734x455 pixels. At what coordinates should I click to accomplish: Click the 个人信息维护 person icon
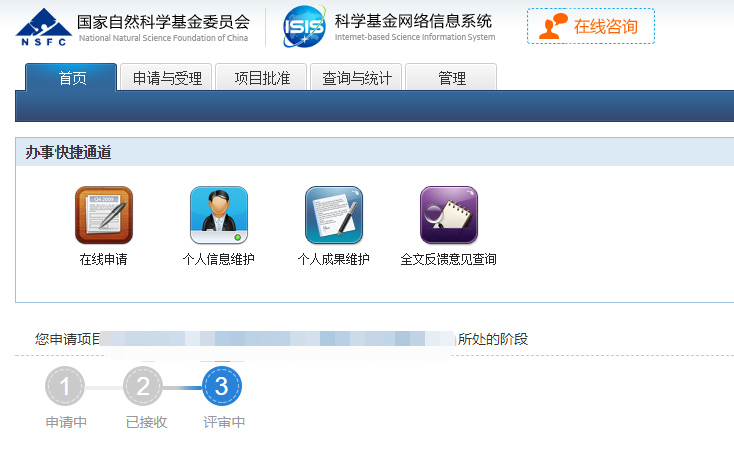(x=218, y=215)
